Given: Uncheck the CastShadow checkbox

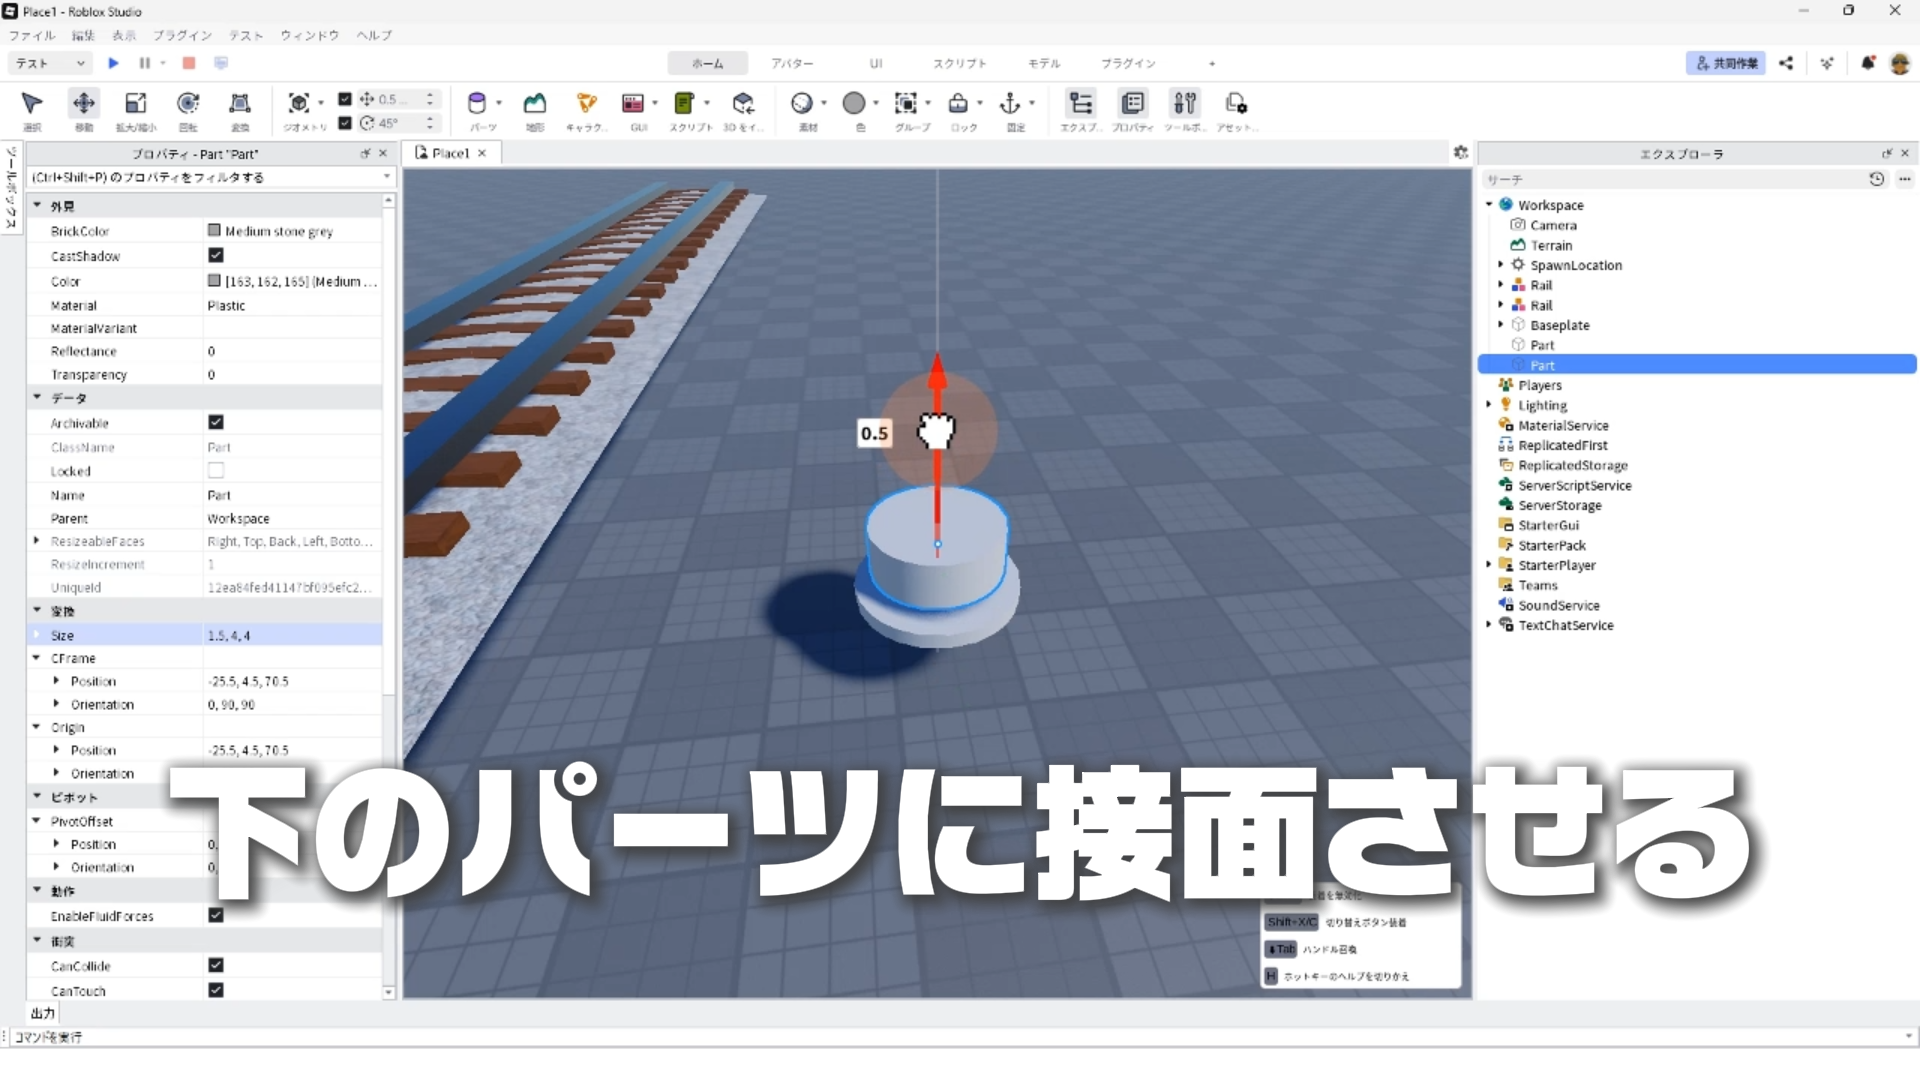Looking at the screenshot, I should 216,256.
